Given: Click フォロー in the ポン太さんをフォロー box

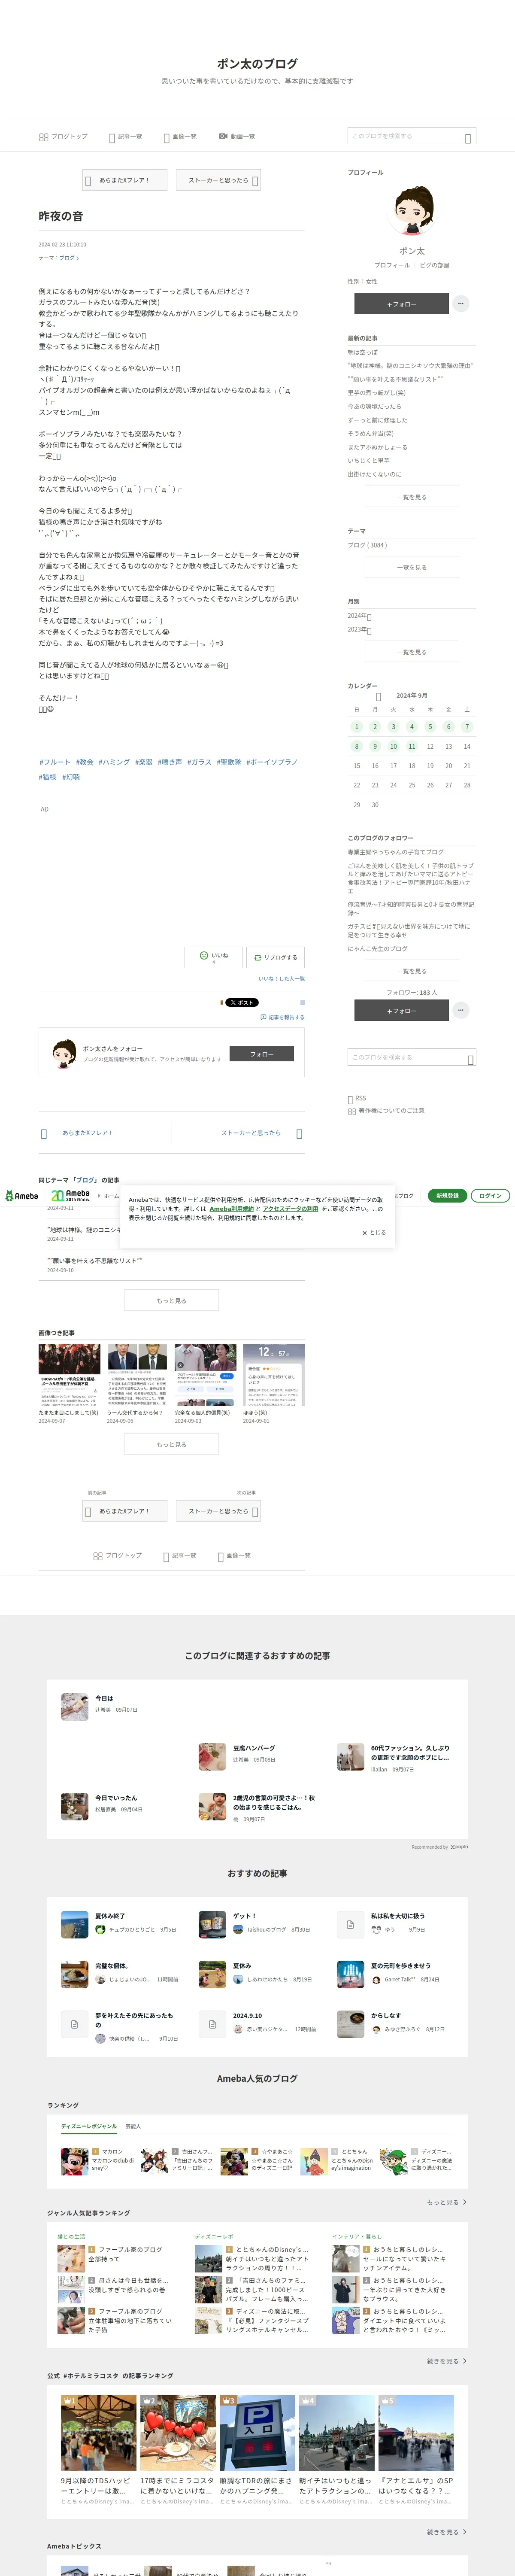Looking at the screenshot, I should pos(261,1054).
